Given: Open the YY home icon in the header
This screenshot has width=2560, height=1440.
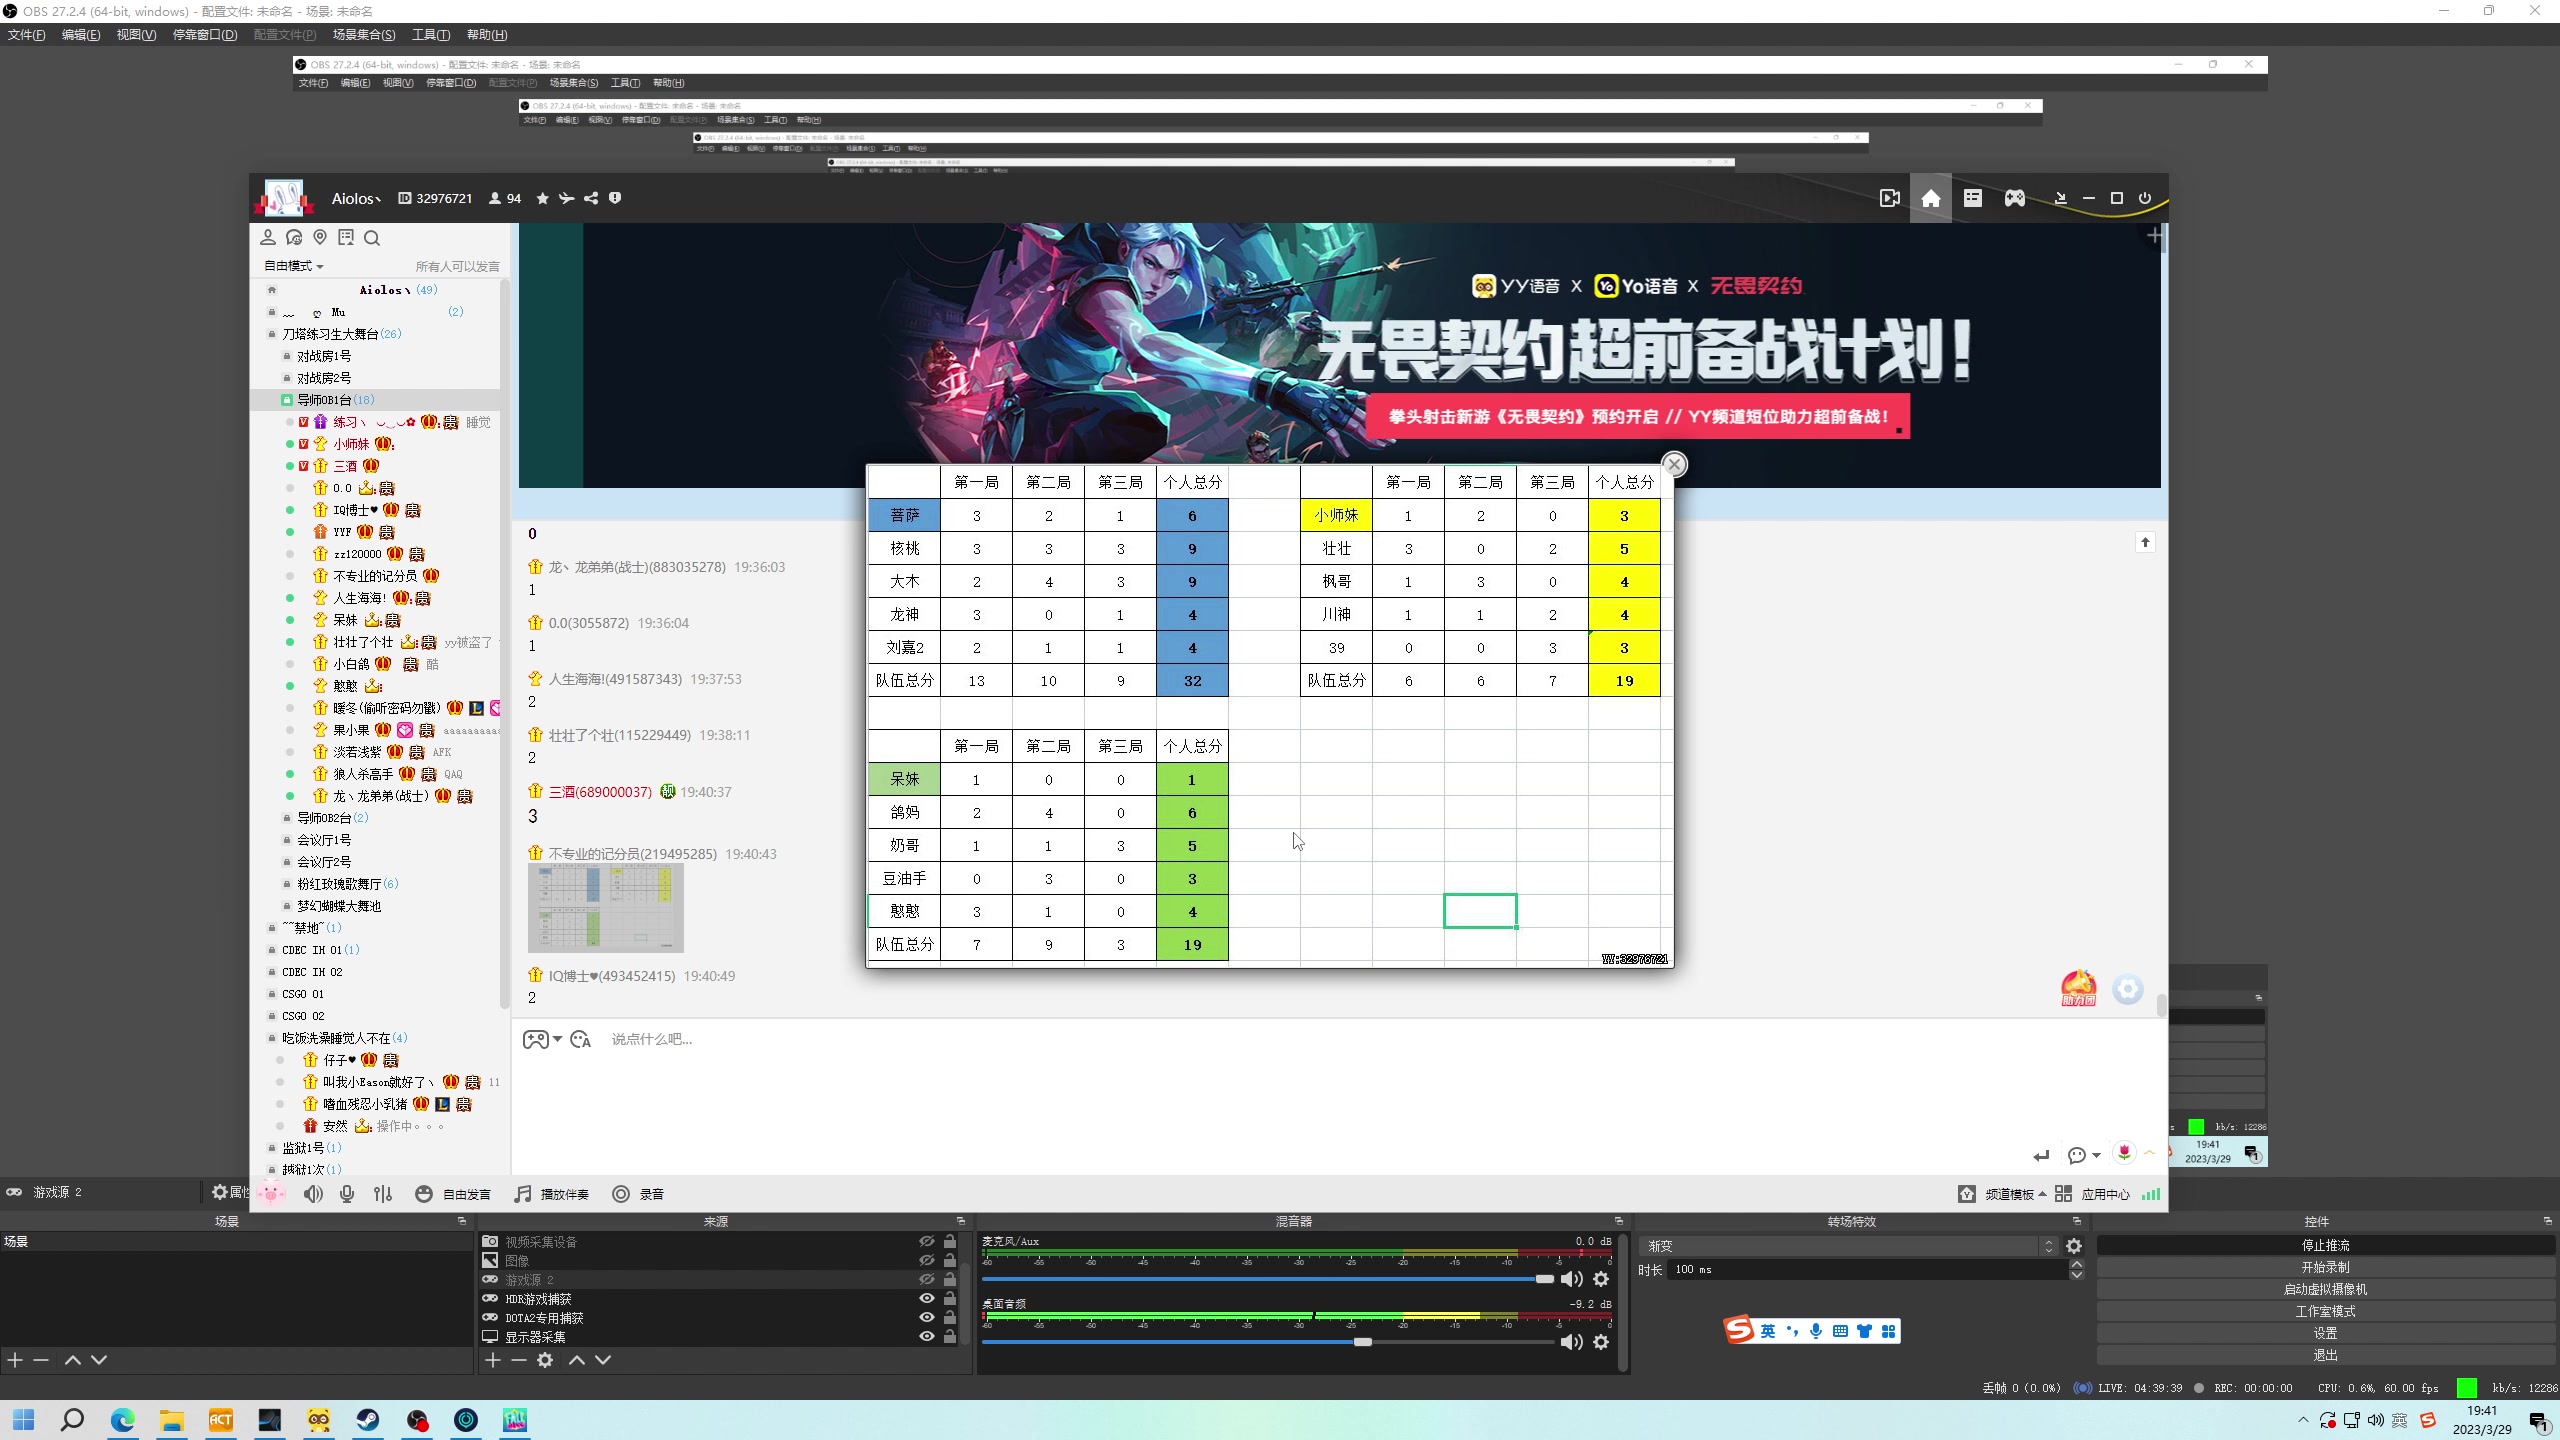Looking at the screenshot, I should pos(1931,198).
